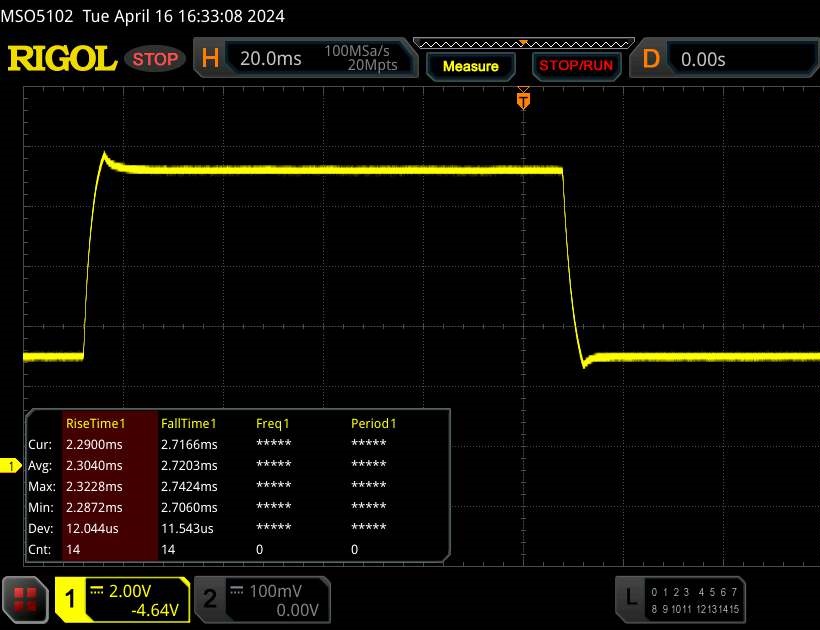820x630 pixels.
Task: Click the Max: row label
Action: pos(42,486)
